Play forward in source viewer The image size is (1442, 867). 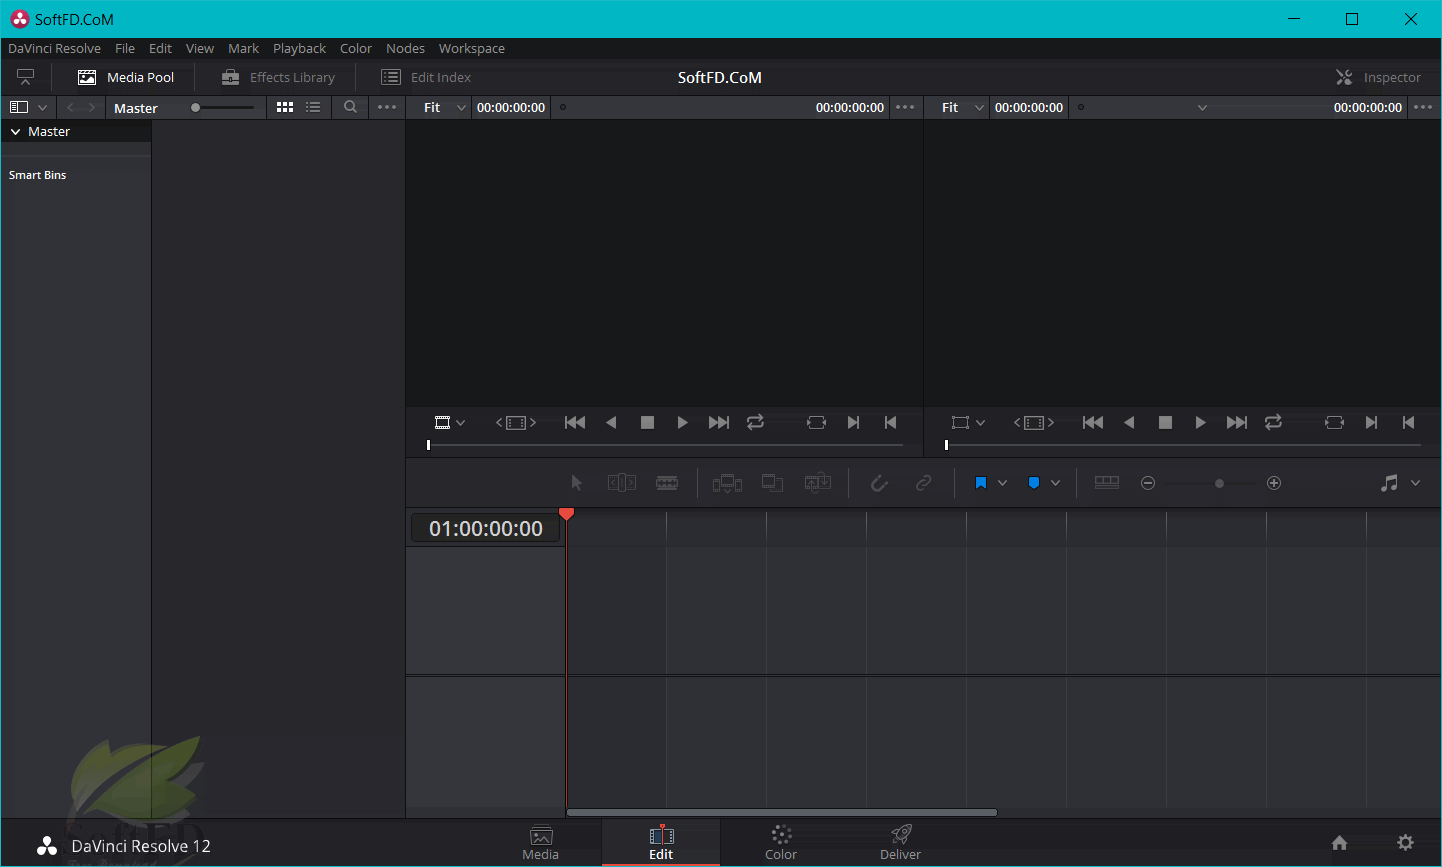coord(682,423)
